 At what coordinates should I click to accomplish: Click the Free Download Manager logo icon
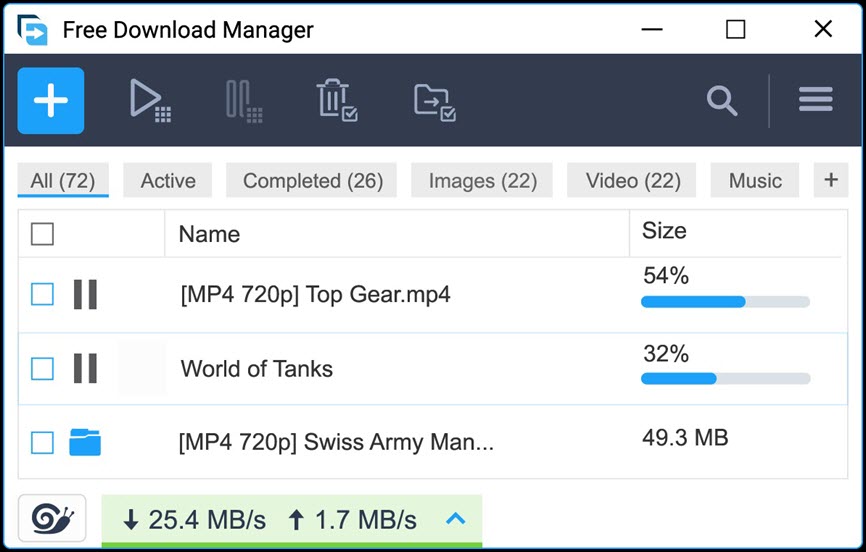click(32, 29)
